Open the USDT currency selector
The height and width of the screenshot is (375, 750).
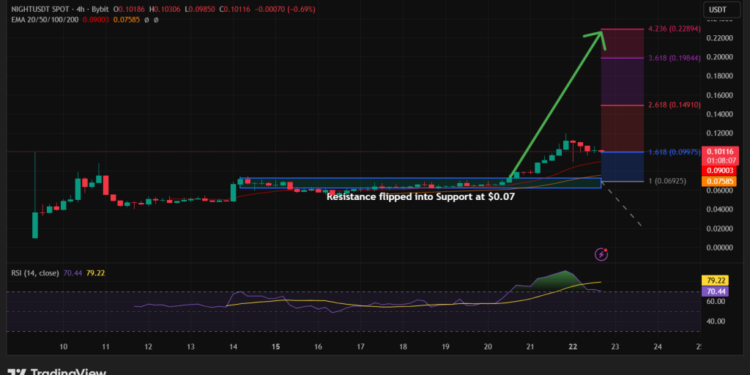pos(721,10)
